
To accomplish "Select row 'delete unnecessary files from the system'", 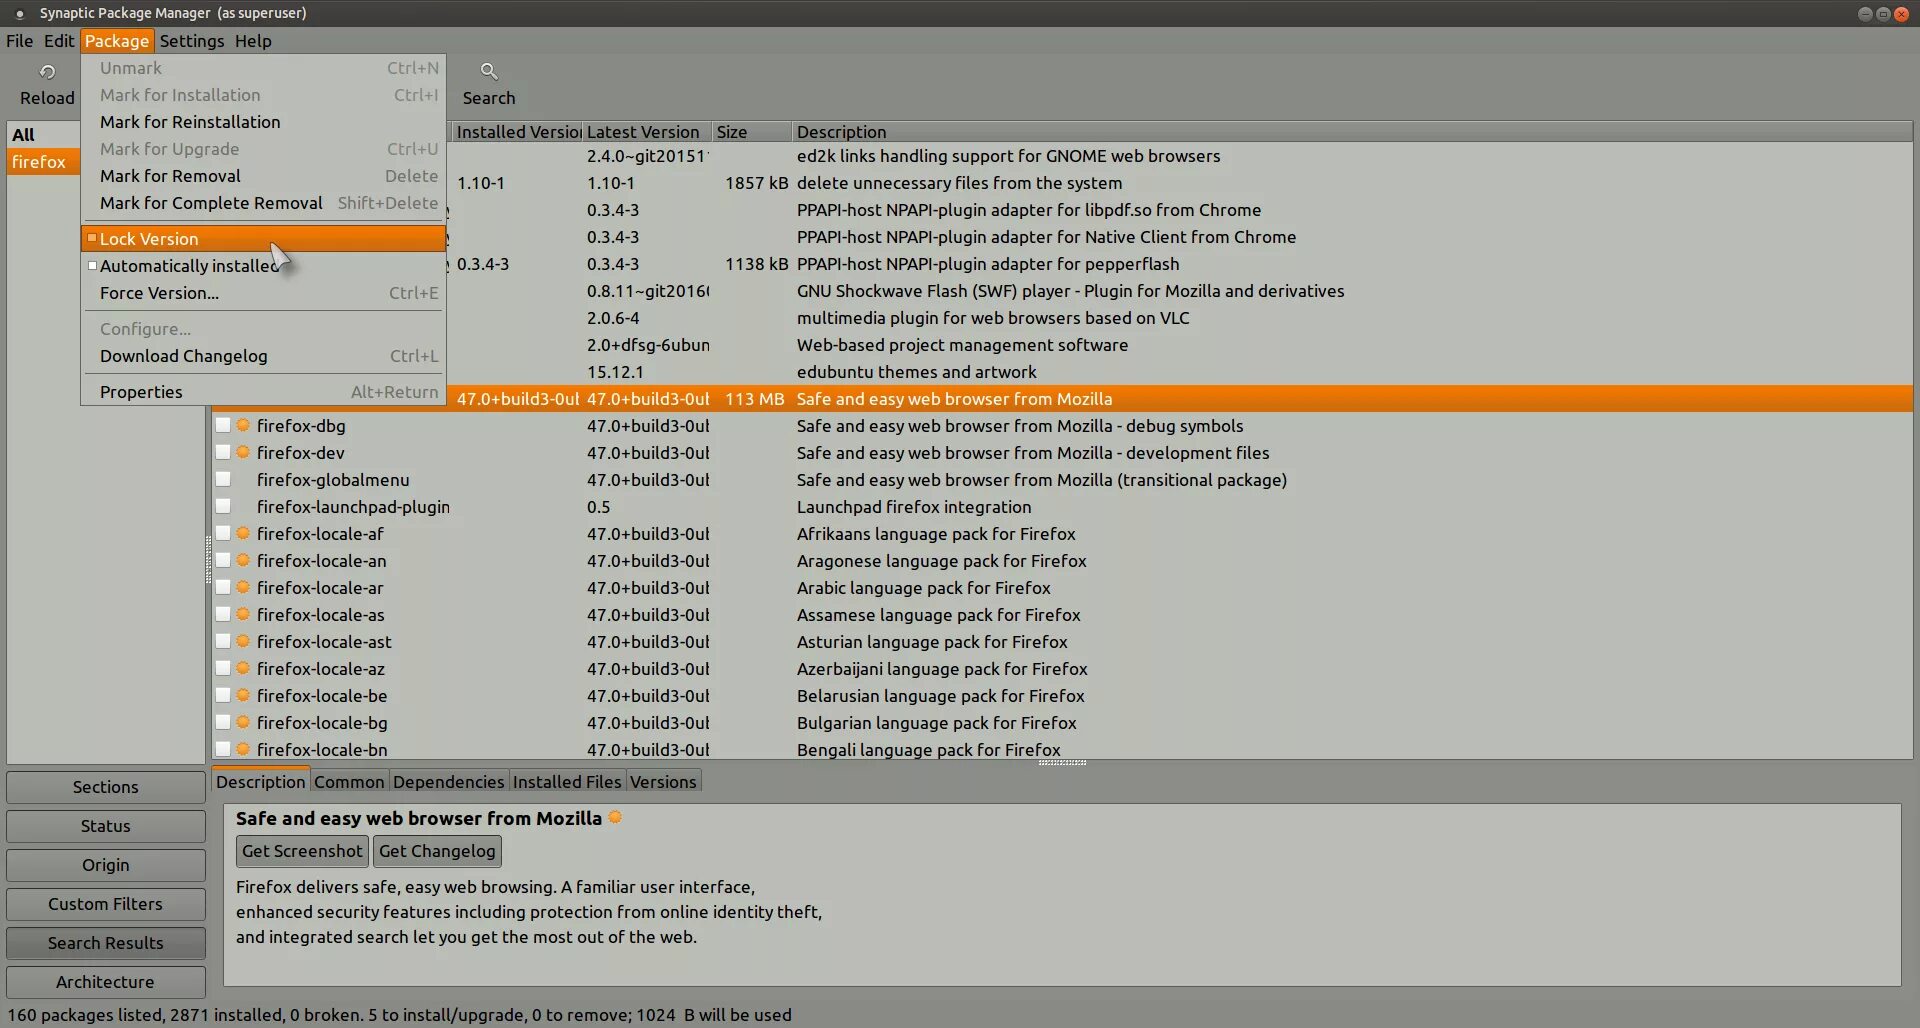I will tap(1179, 183).
